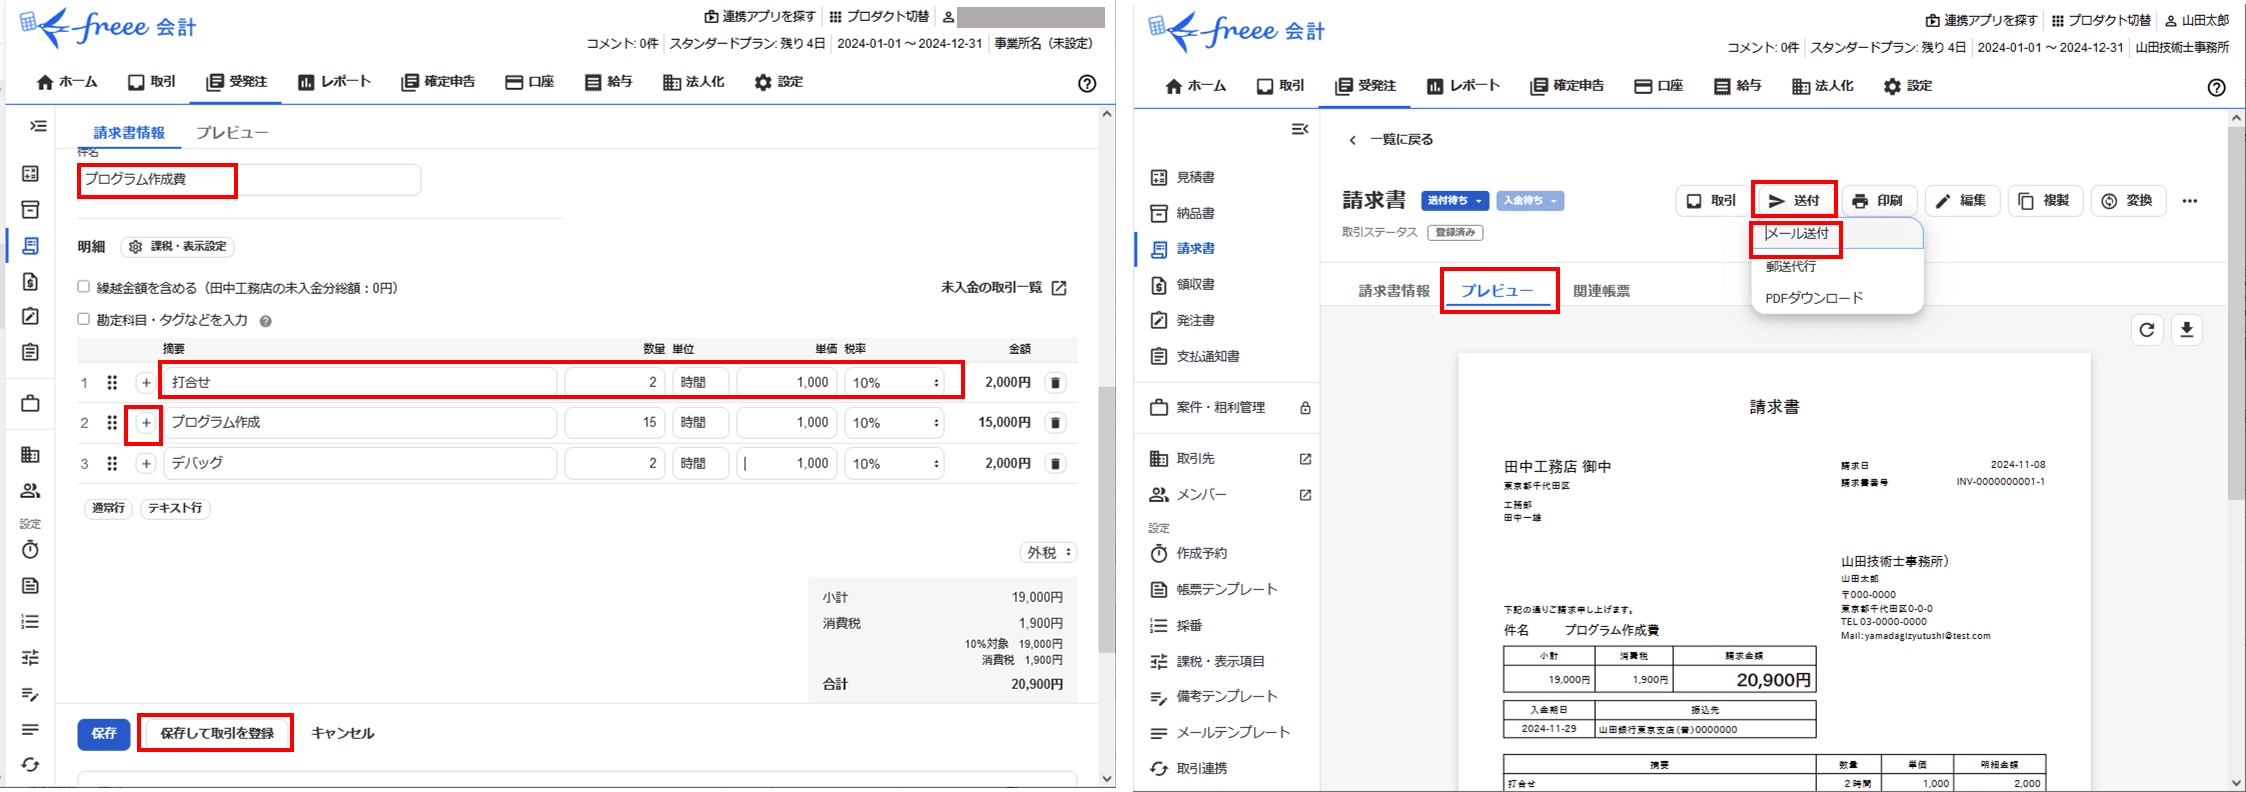This screenshot has width=2246, height=792.
Task: Open 支払通知書 in the right sidebar
Action: click(1196, 356)
